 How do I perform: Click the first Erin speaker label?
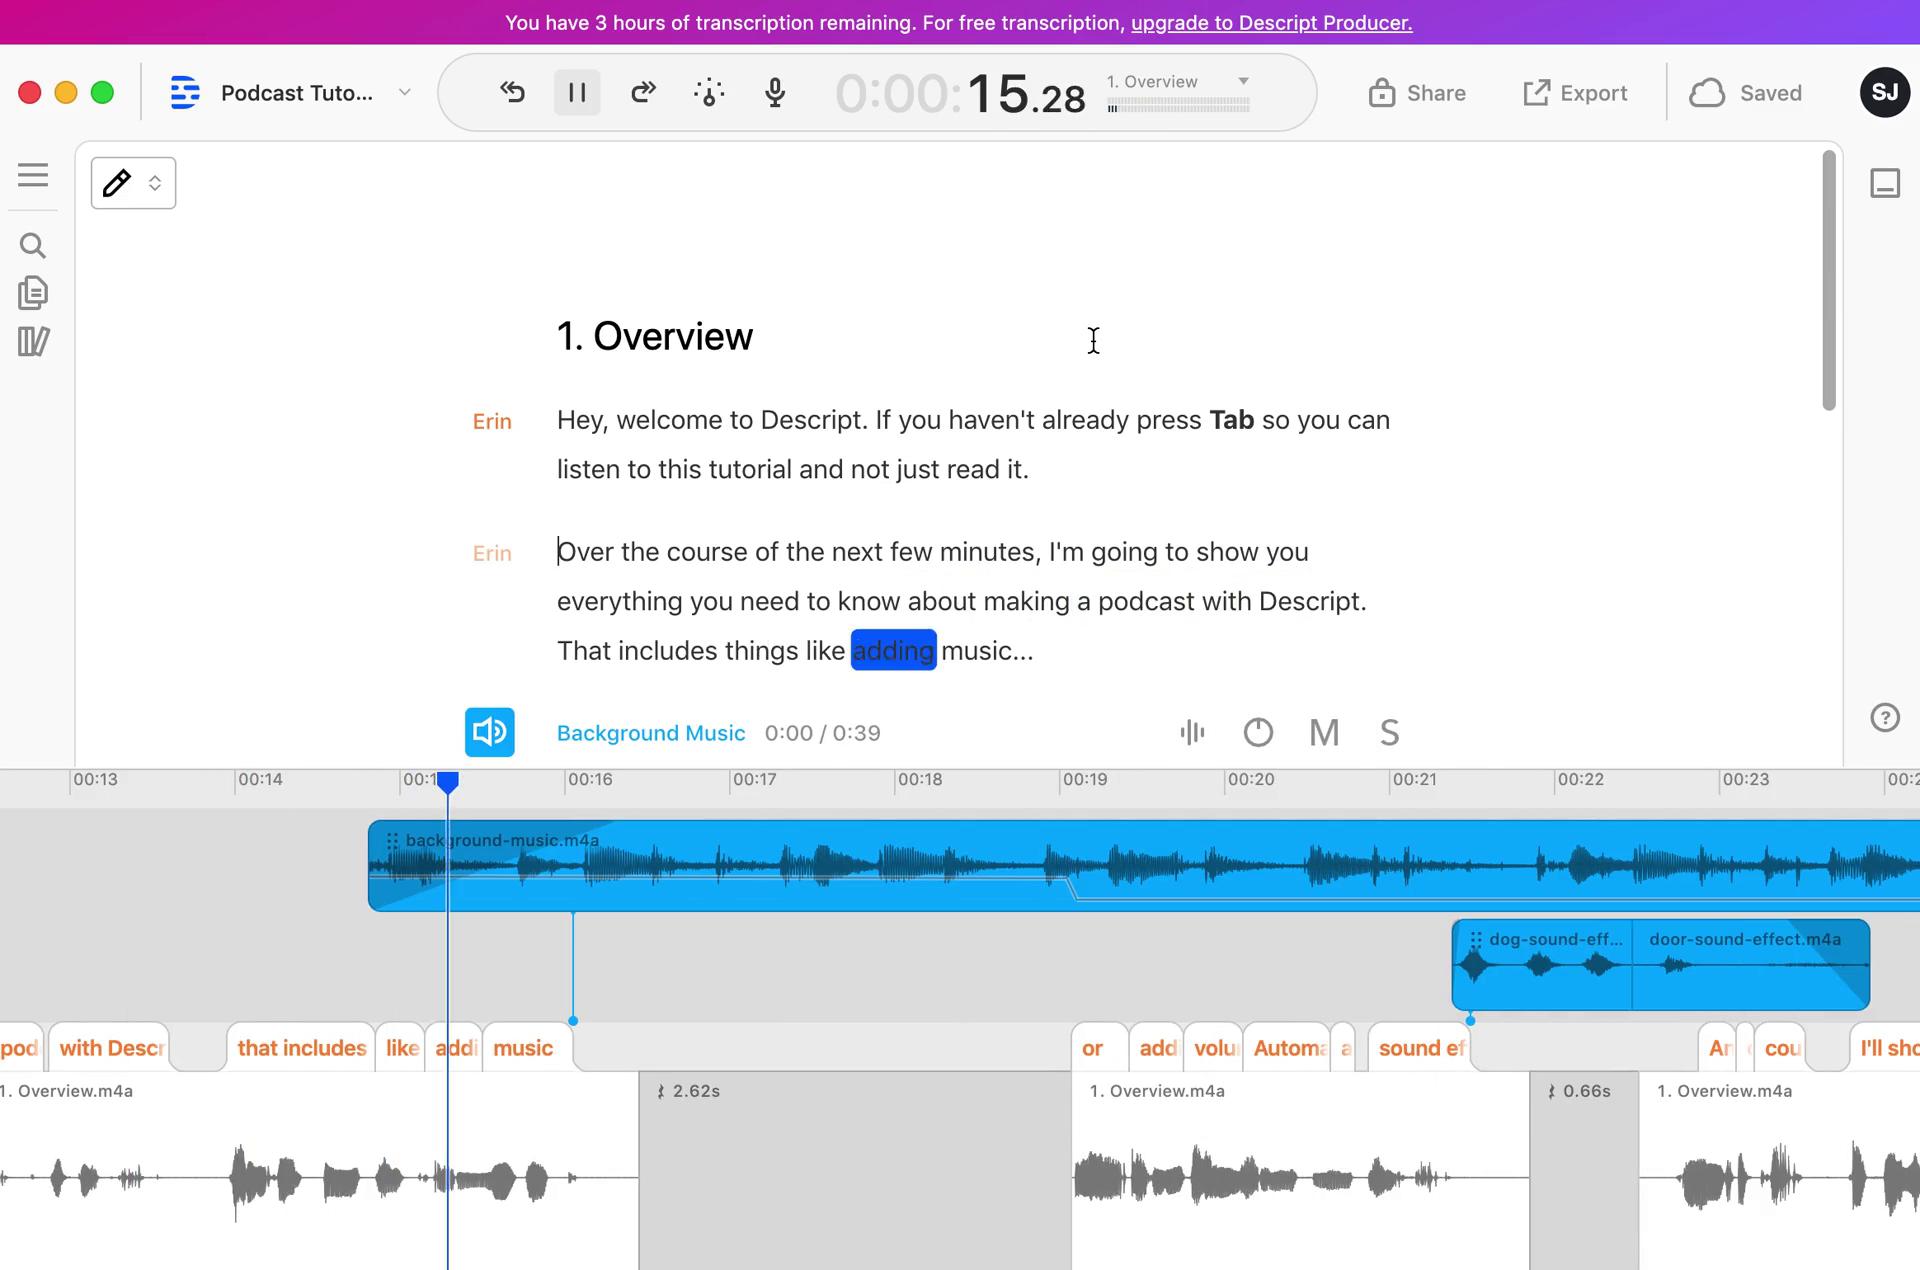coord(492,422)
